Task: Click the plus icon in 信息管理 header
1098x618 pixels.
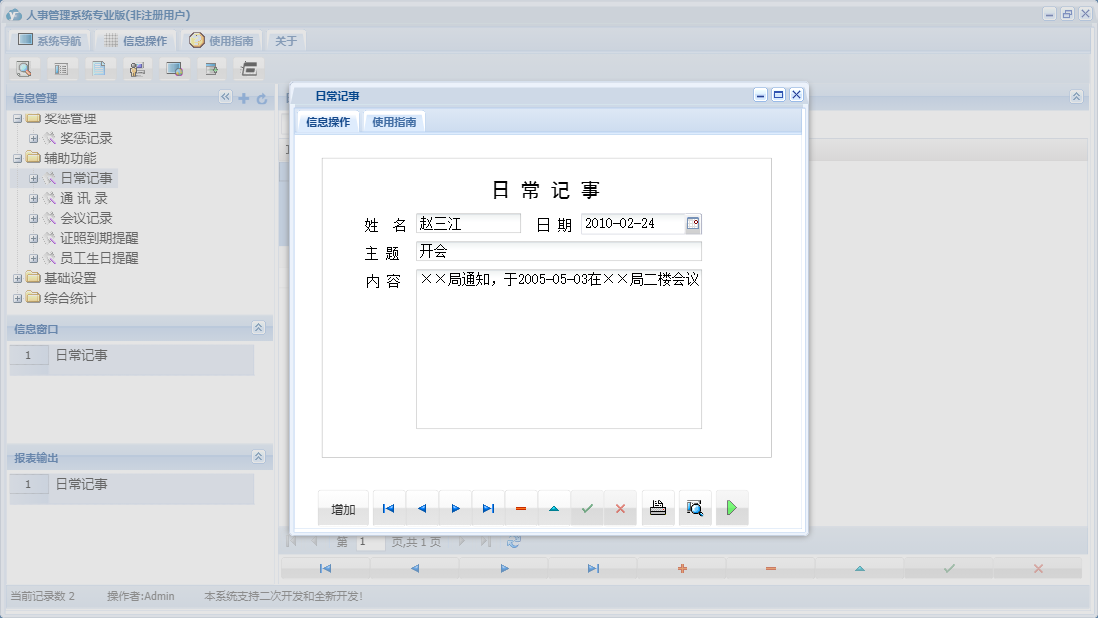Action: [243, 97]
